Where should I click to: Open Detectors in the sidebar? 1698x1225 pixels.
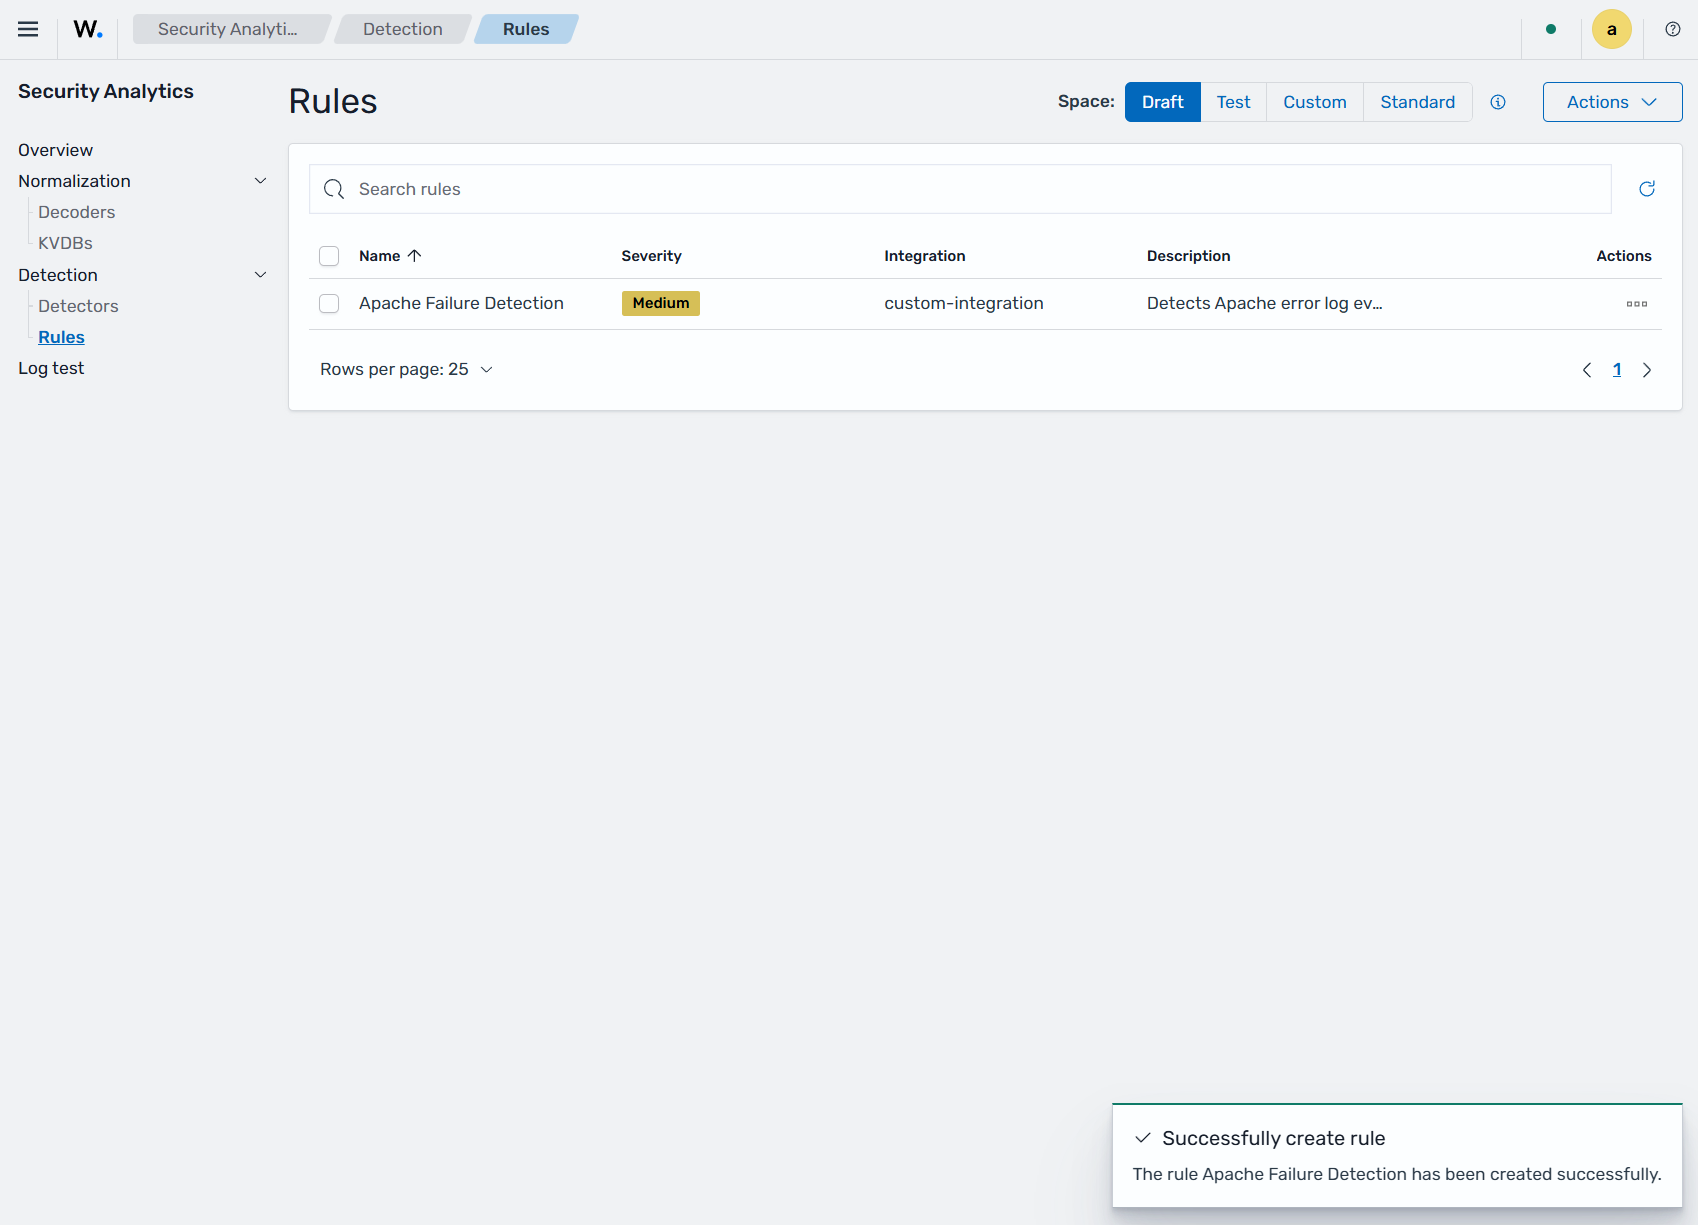(78, 306)
